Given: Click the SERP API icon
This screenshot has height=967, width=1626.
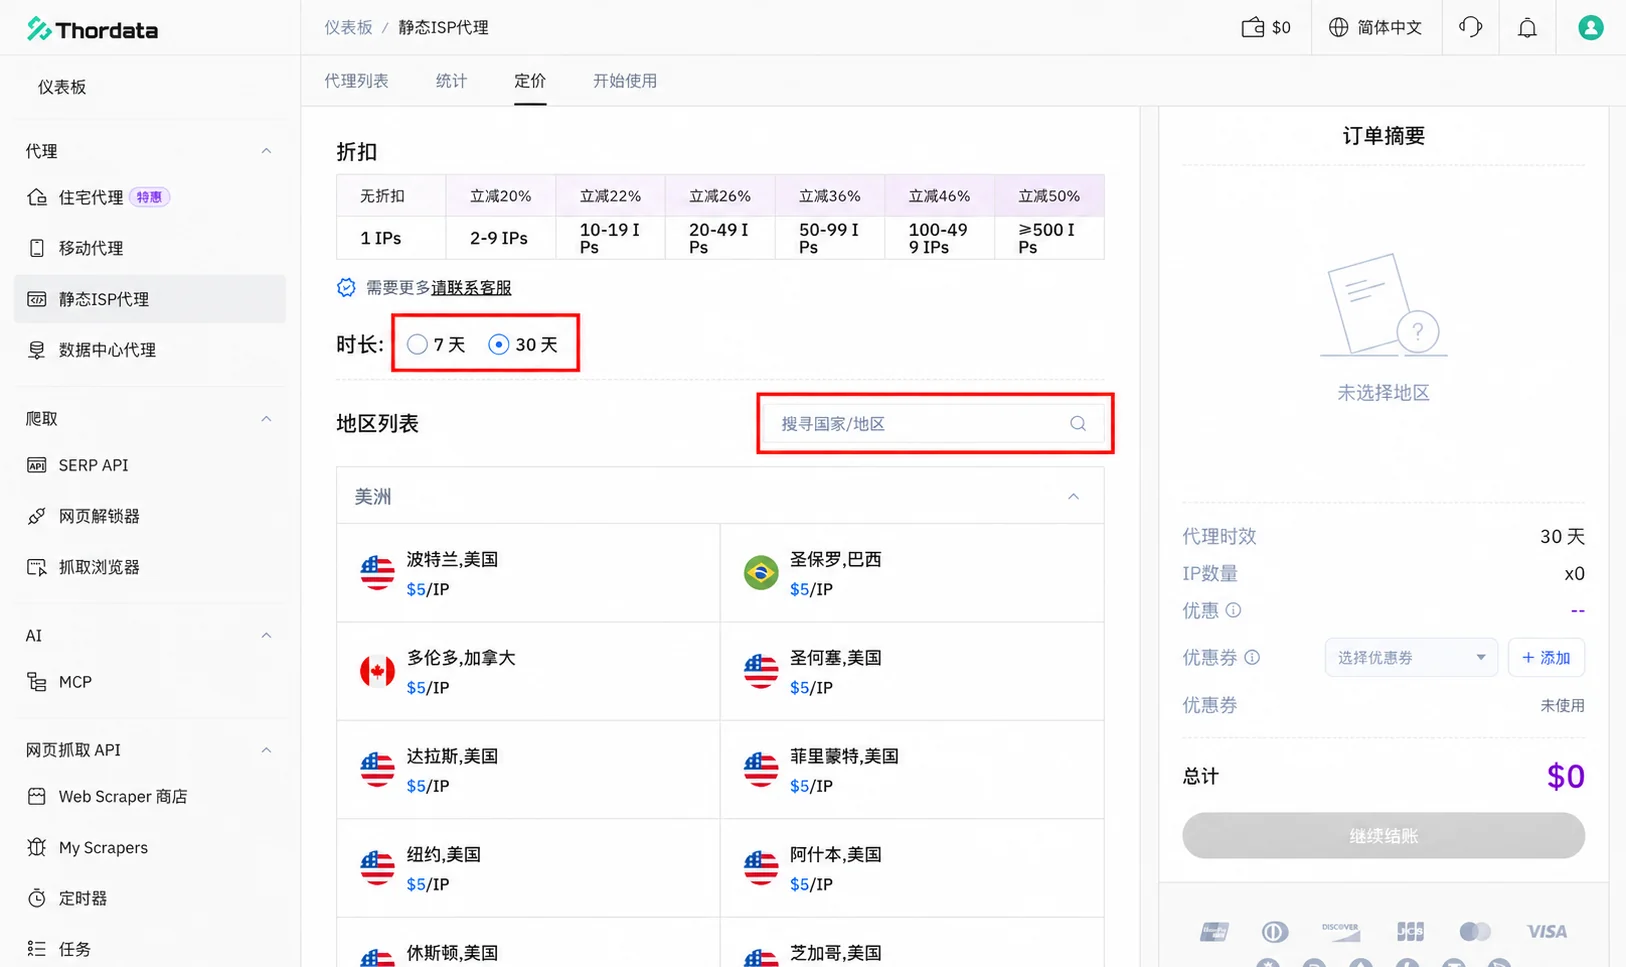Looking at the screenshot, I should click(x=37, y=465).
